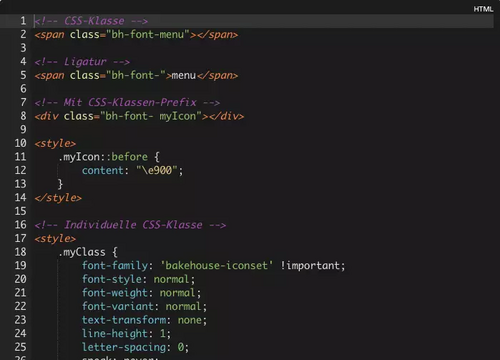Viewport: 500px width, 360px height.
Task: Click the letter-spacing property
Action: 124,347
